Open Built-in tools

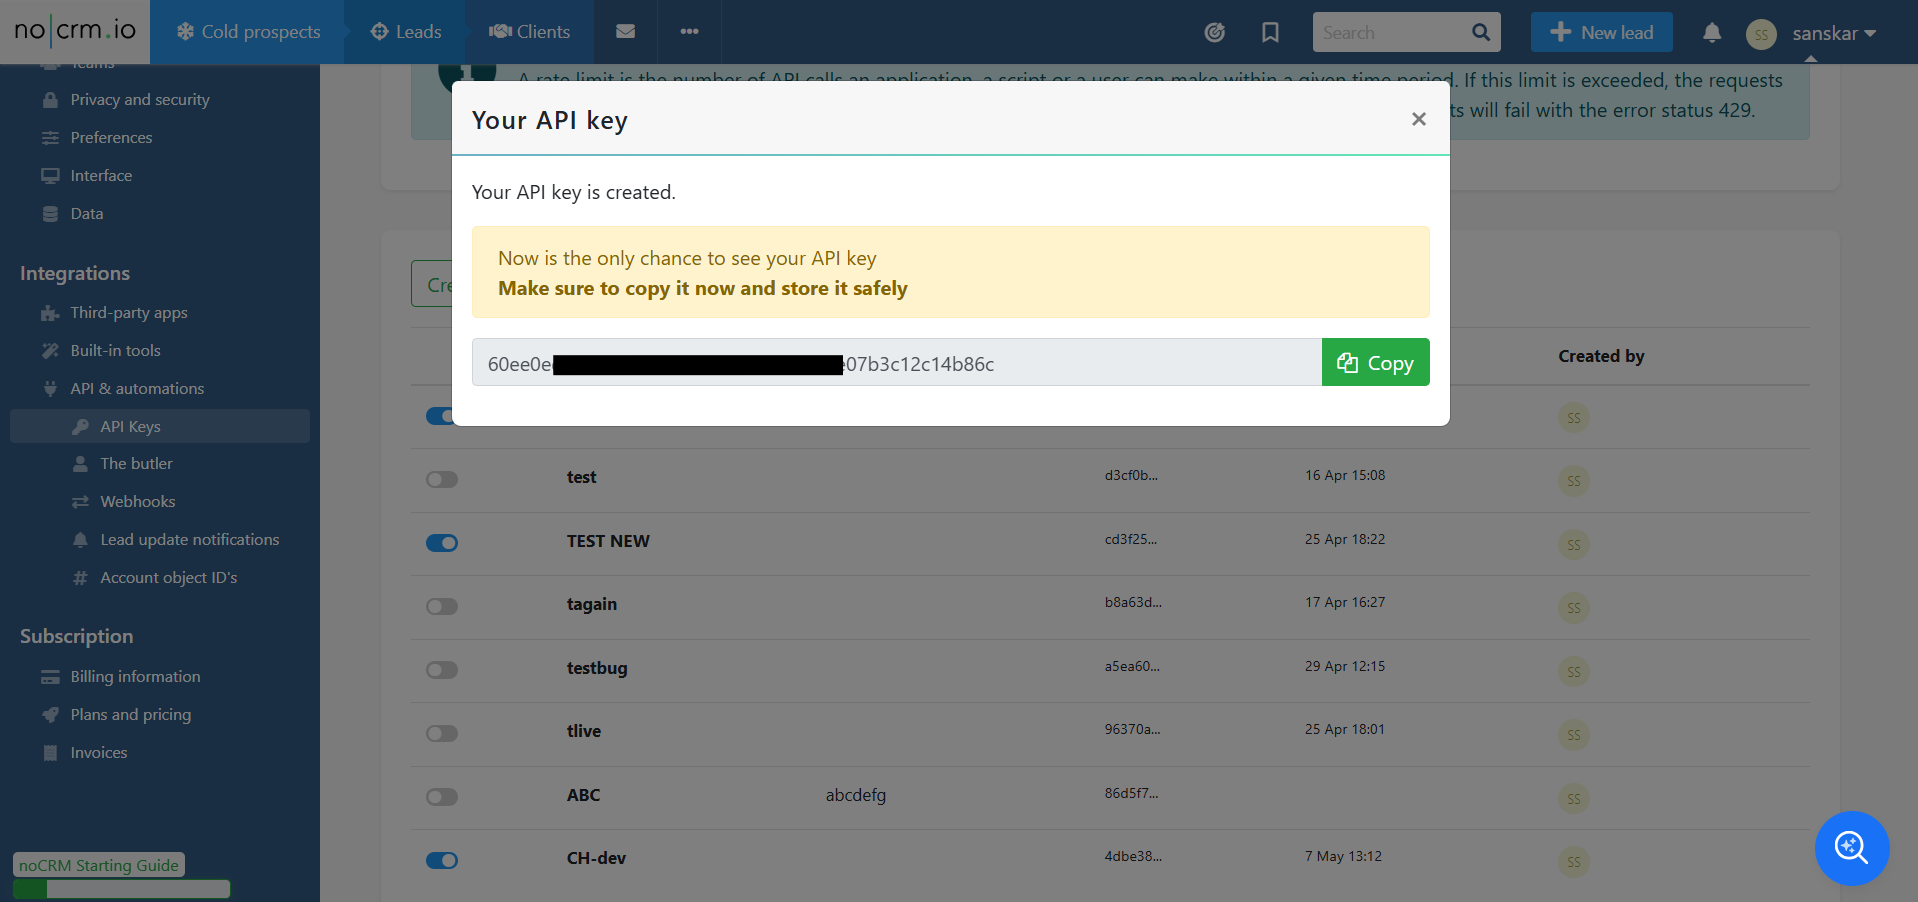pos(115,351)
